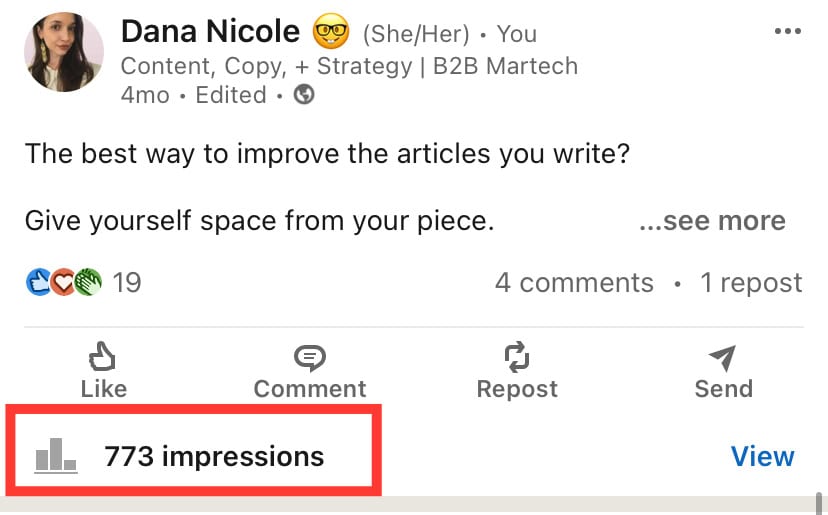
Task: Click the paper plane Send icon
Action: click(x=722, y=358)
